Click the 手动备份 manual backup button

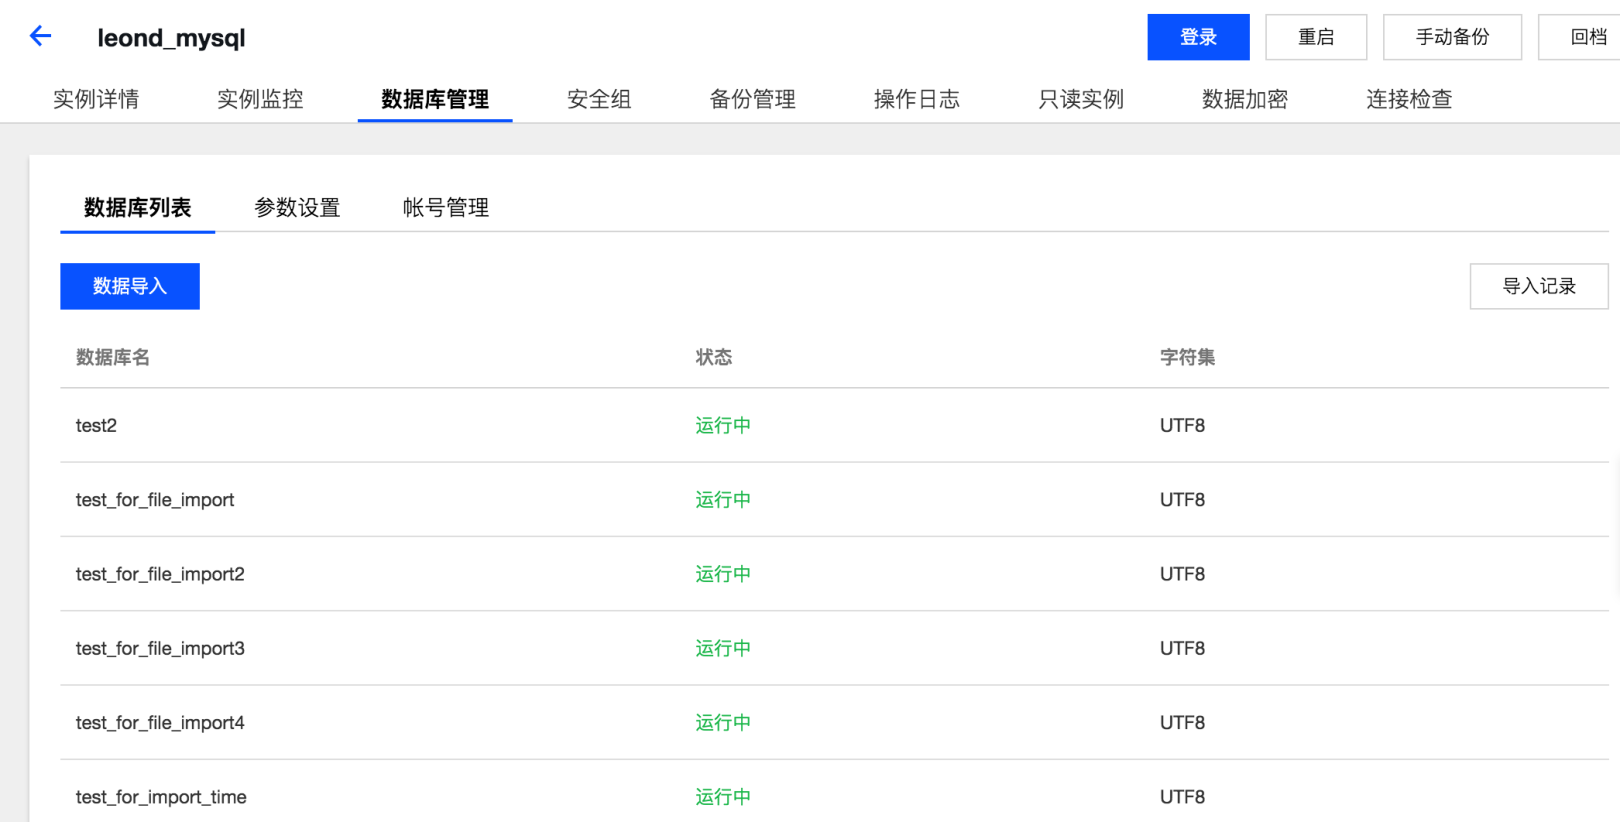tap(1452, 37)
